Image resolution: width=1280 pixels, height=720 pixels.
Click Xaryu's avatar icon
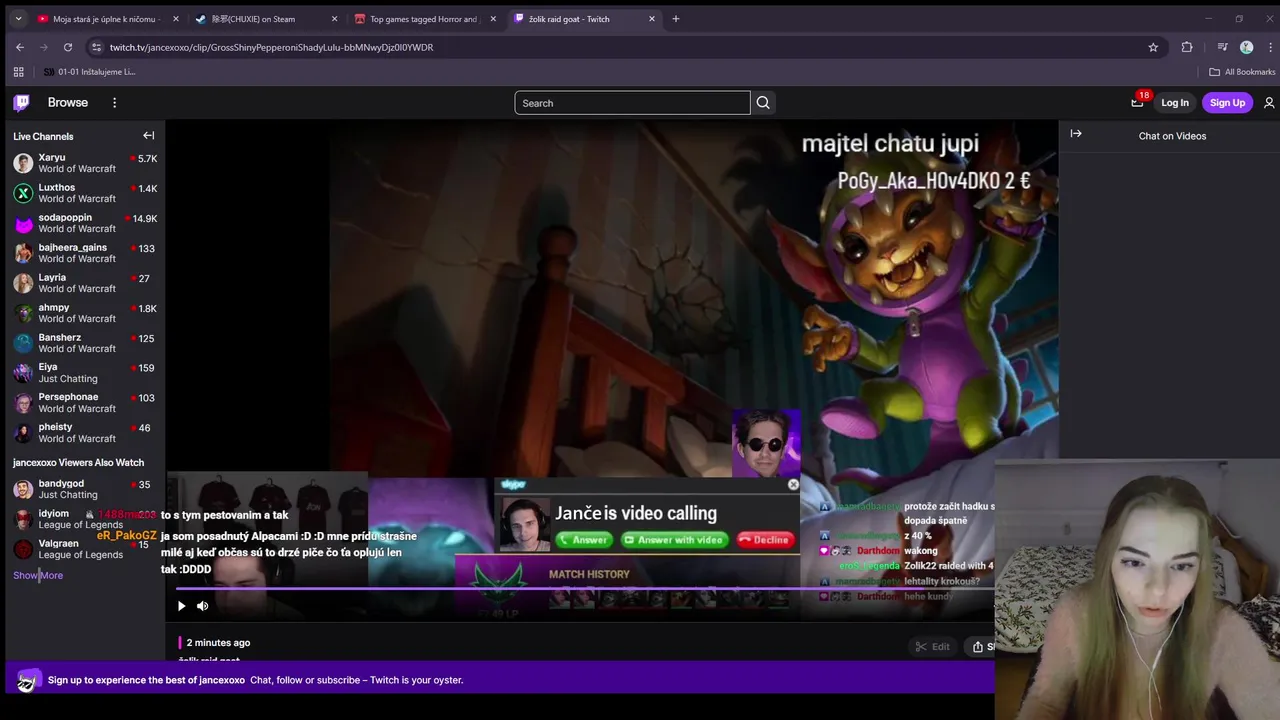[x=23, y=163]
